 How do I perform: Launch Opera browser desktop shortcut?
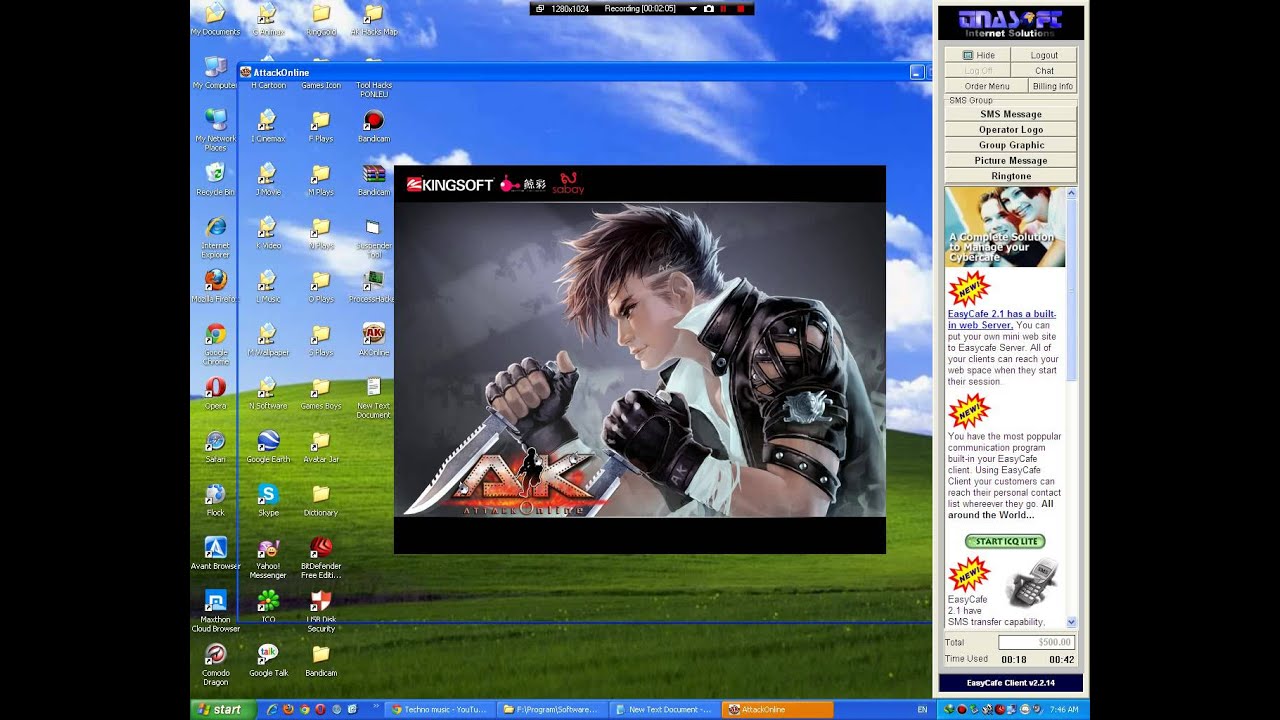coord(215,393)
